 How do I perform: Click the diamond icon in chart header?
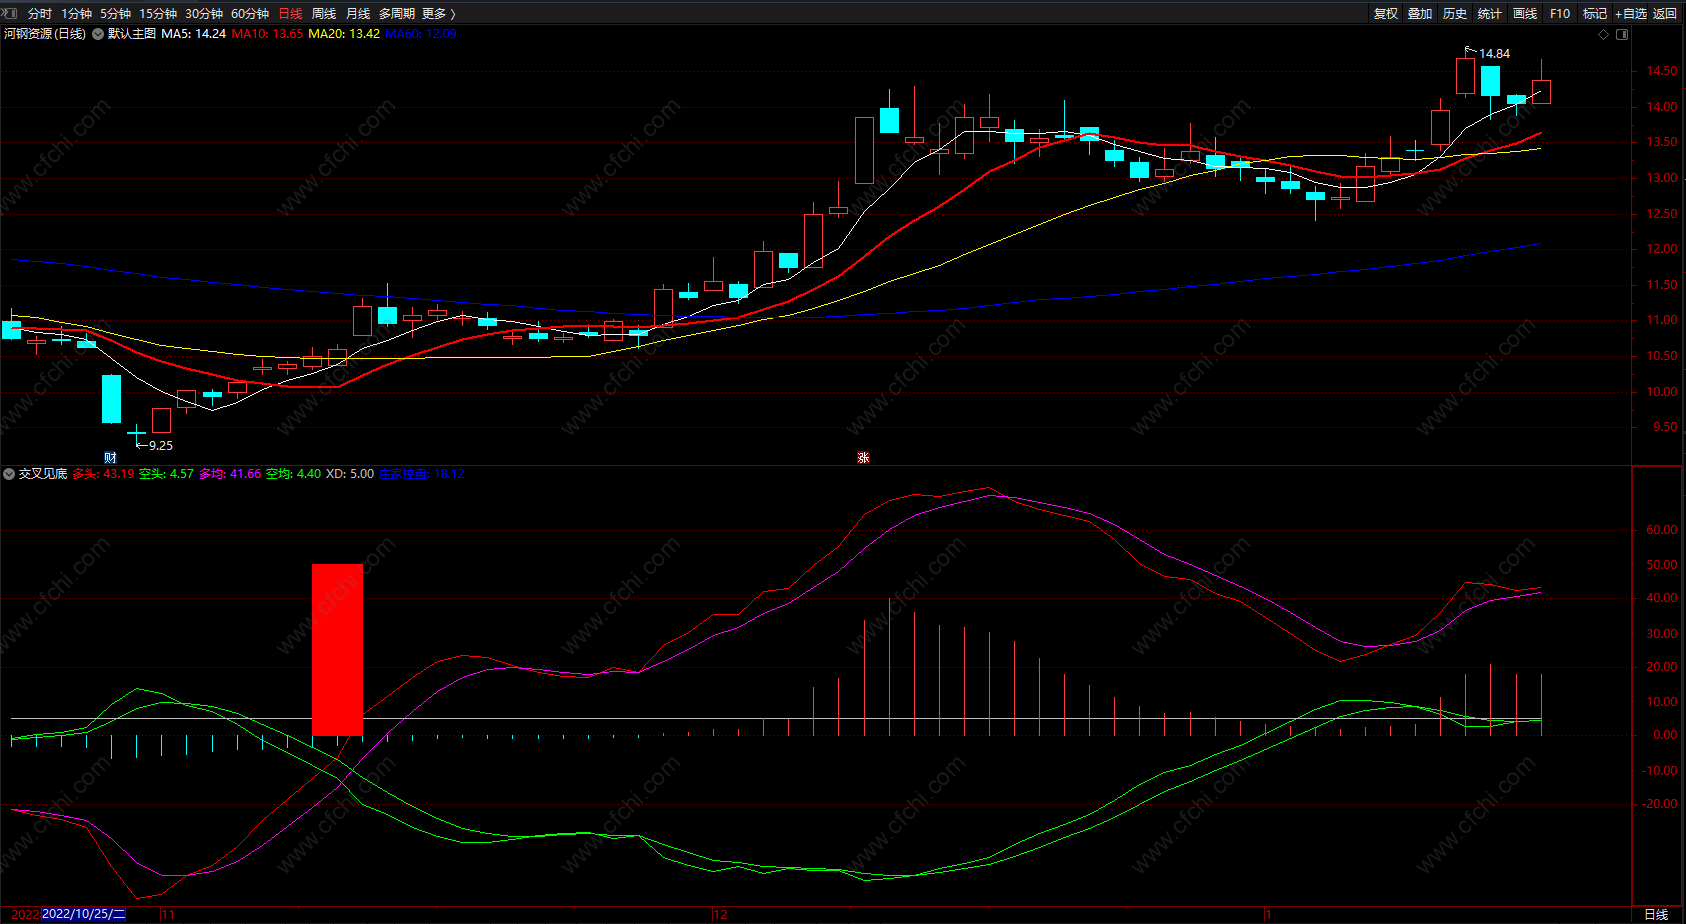point(1604,34)
